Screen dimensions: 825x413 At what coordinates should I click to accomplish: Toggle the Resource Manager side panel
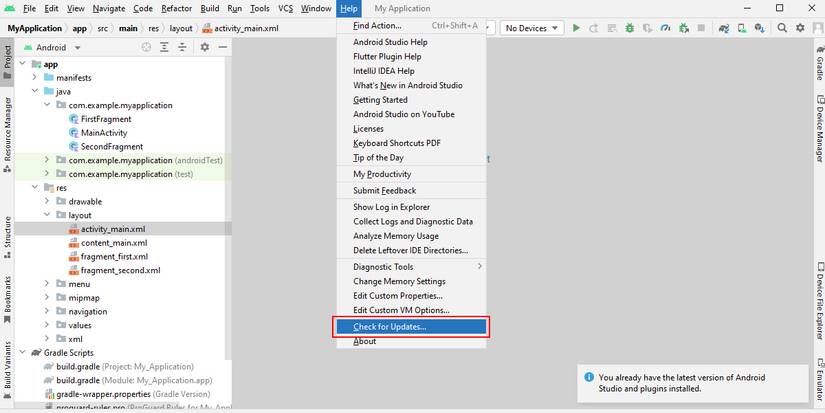coord(7,130)
